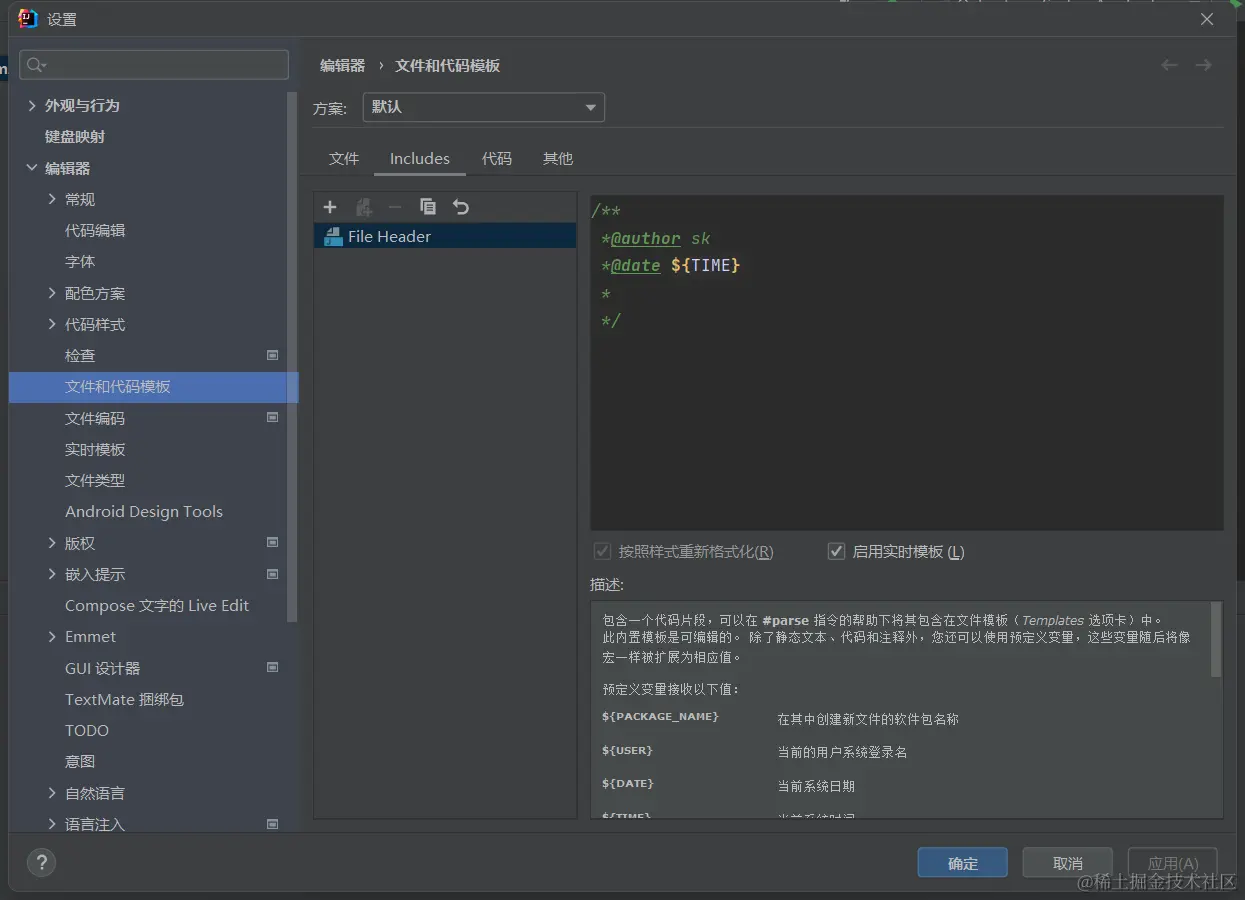Image resolution: width=1245 pixels, height=900 pixels.
Task: Select 实时模板 in settings tree
Action: pos(95,449)
